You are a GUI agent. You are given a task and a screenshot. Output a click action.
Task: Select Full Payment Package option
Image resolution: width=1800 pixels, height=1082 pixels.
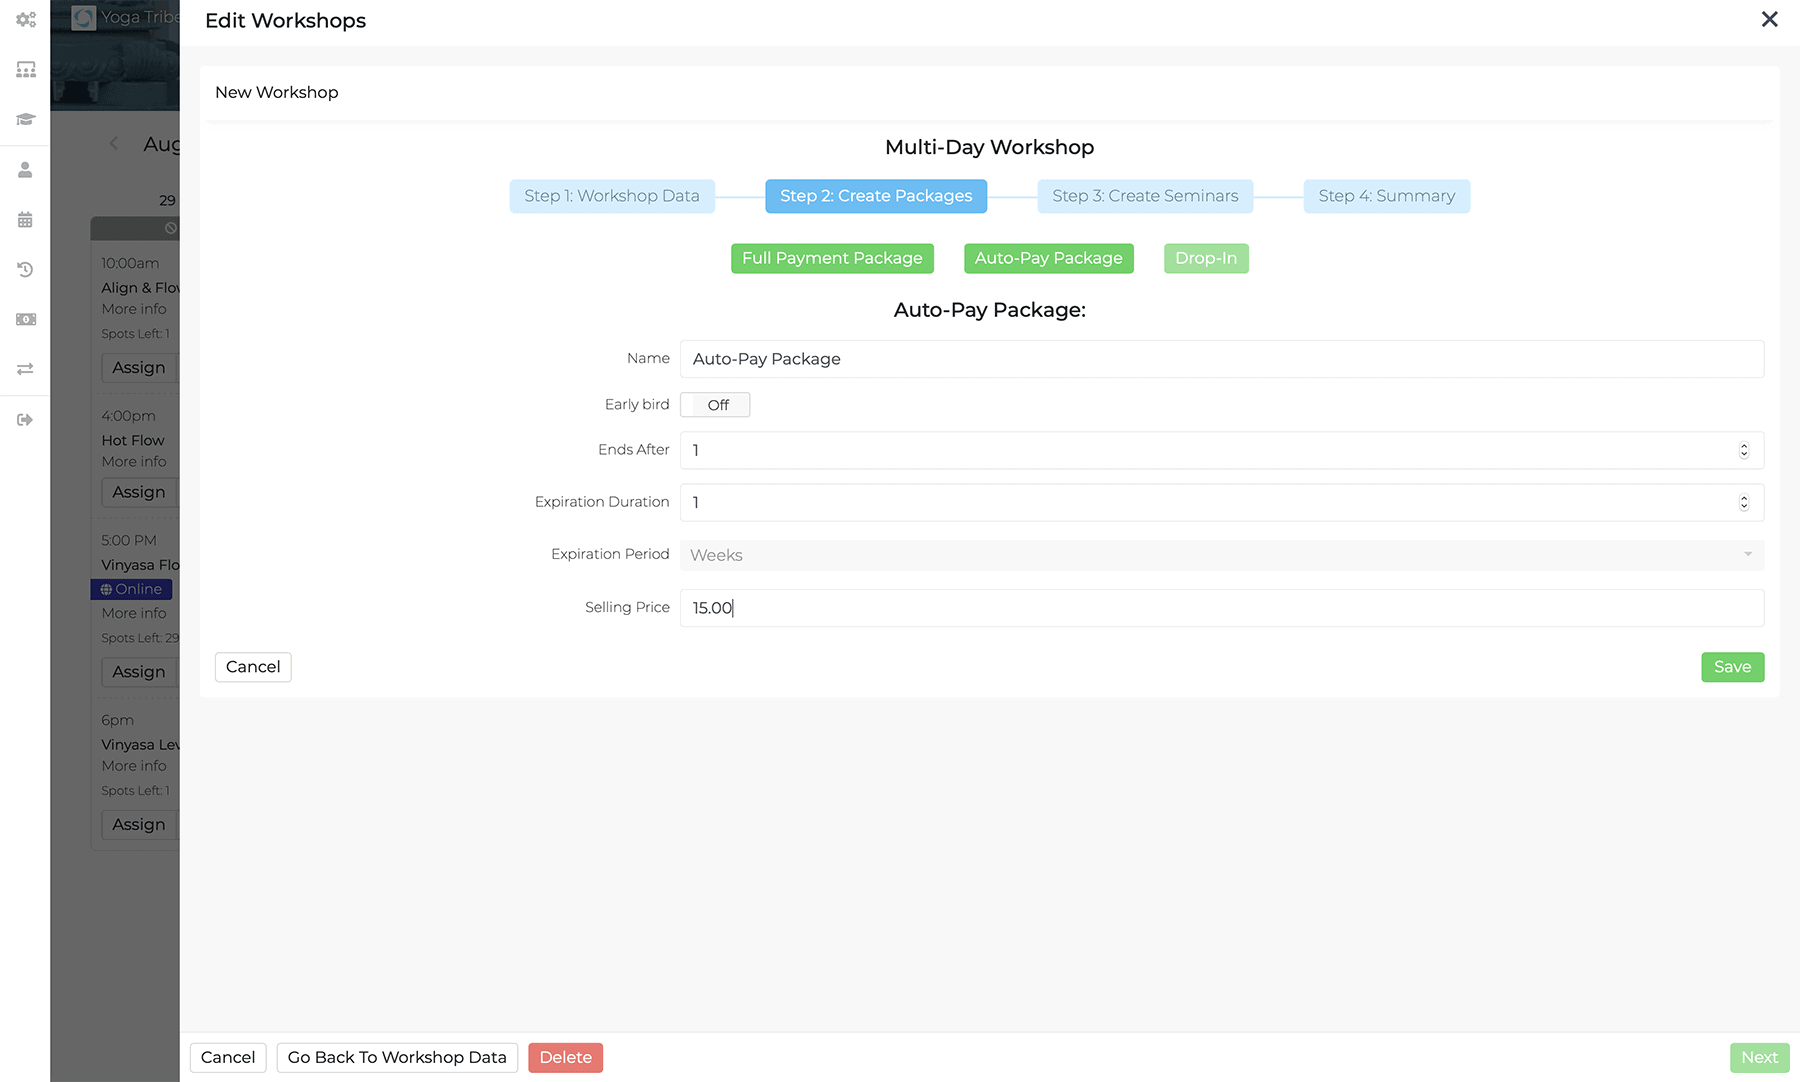pyautogui.click(x=832, y=258)
